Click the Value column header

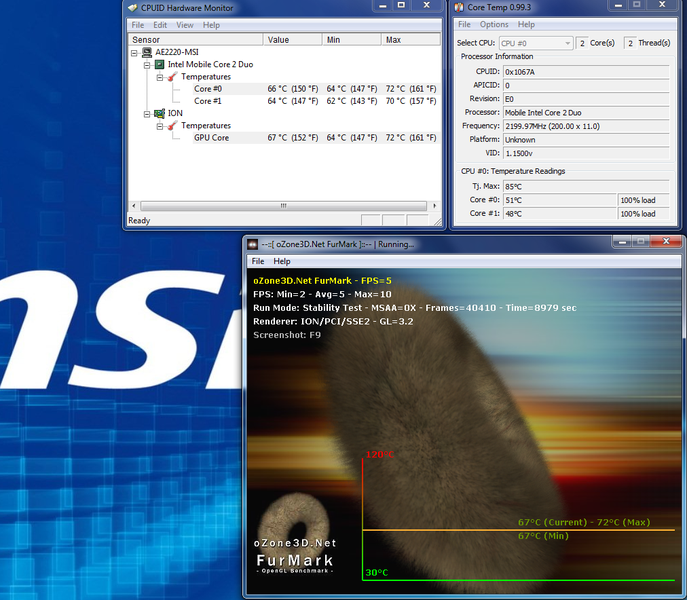click(x=293, y=39)
